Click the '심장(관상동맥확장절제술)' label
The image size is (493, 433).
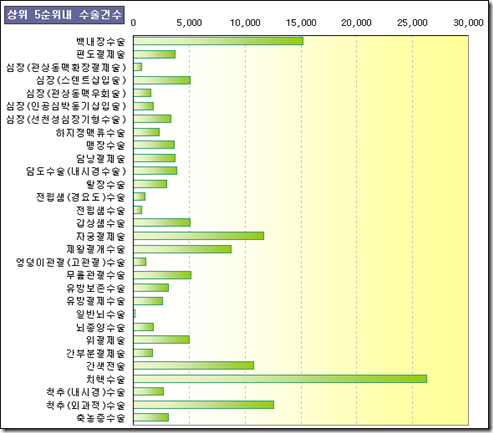(66, 68)
